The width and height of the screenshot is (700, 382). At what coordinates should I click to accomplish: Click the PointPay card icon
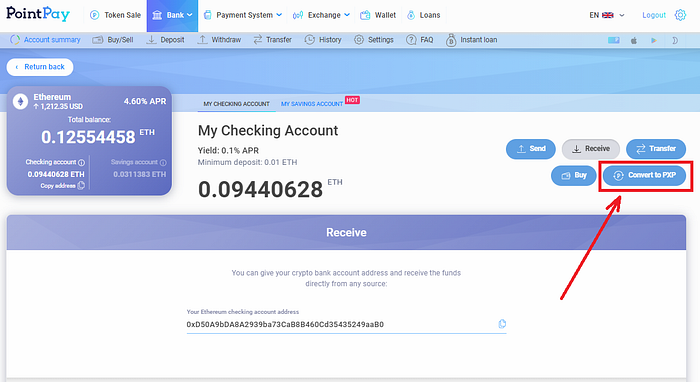pos(614,40)
